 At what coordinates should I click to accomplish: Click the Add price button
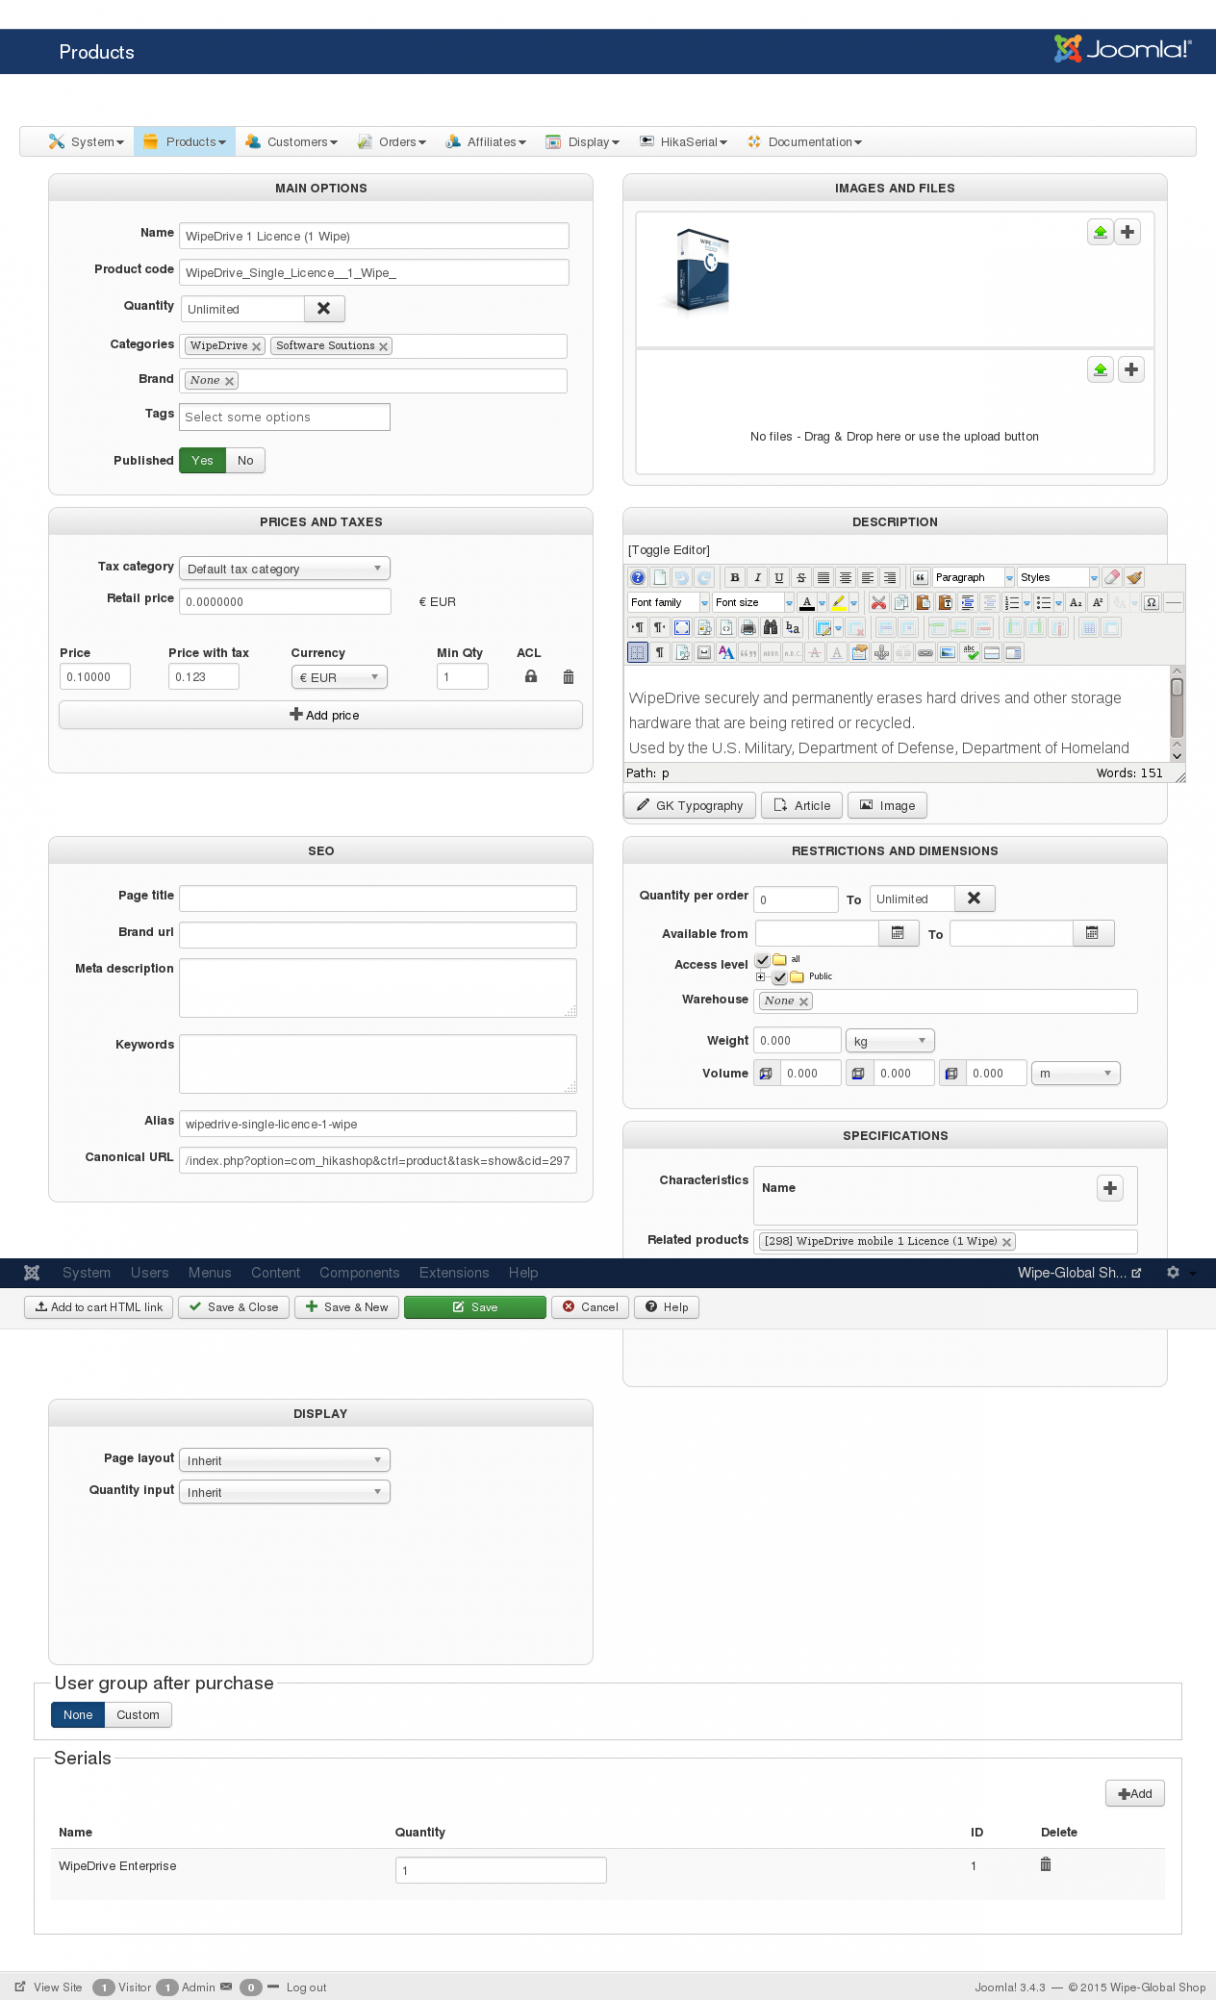(x=321, y=715)
